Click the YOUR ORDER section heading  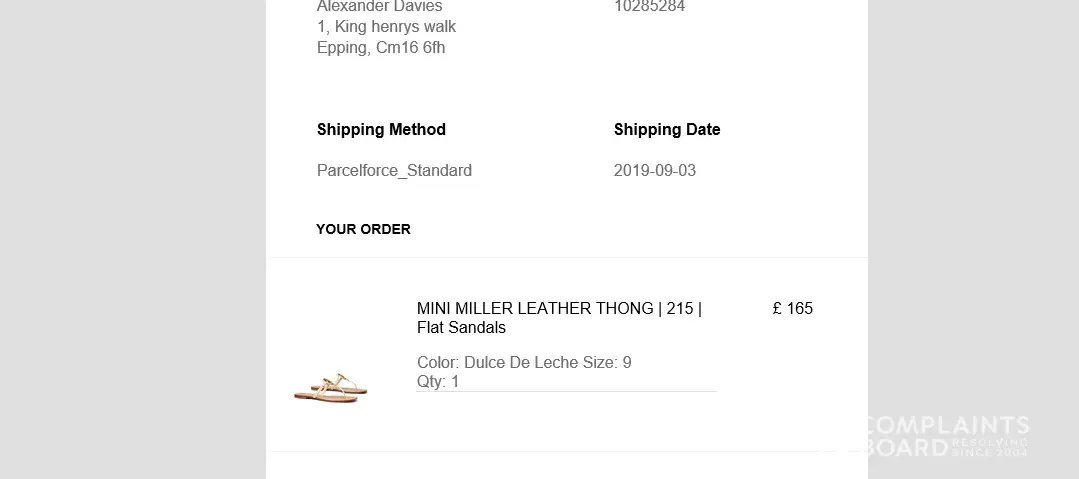click(363, 229)
